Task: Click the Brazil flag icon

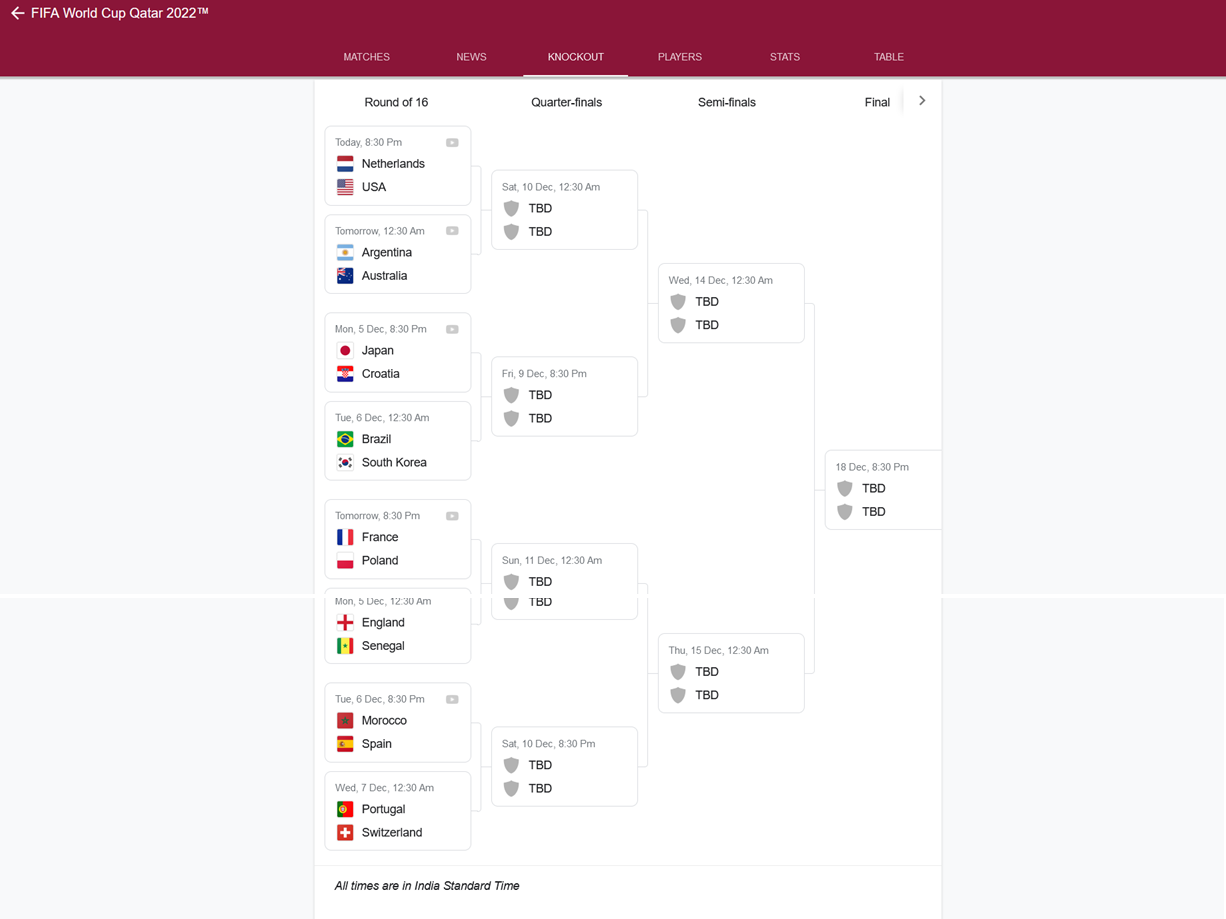Action: [345, 439]
